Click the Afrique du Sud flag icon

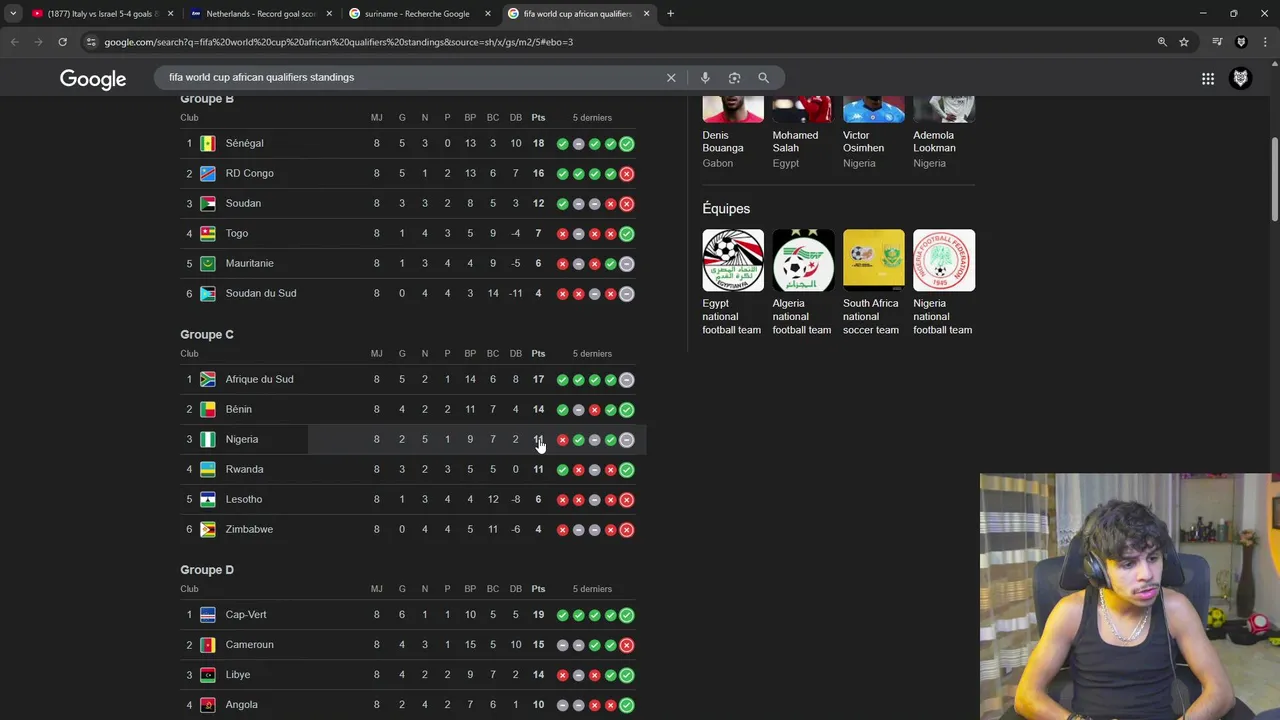(208, 380)
